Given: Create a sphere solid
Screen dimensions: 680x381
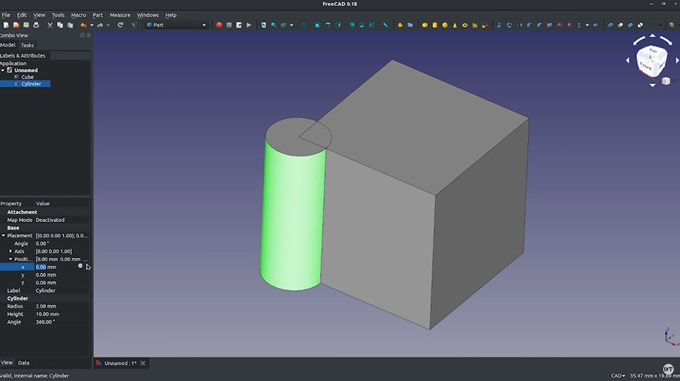Looking at the screenshot, I should (x=445, y=25).
